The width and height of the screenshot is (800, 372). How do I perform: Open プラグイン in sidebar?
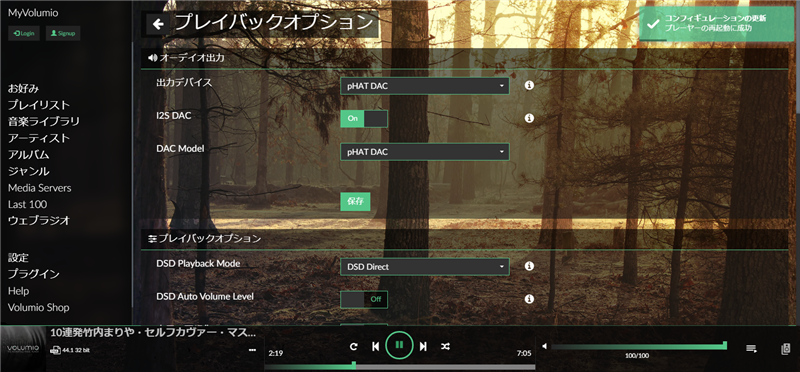tap(34, 274)
